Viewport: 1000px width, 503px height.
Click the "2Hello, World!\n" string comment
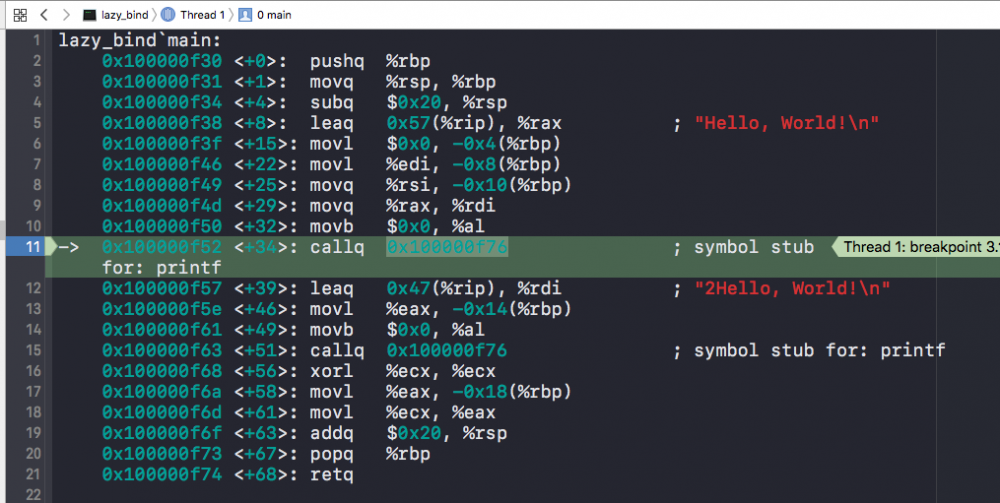click(792, 289)
